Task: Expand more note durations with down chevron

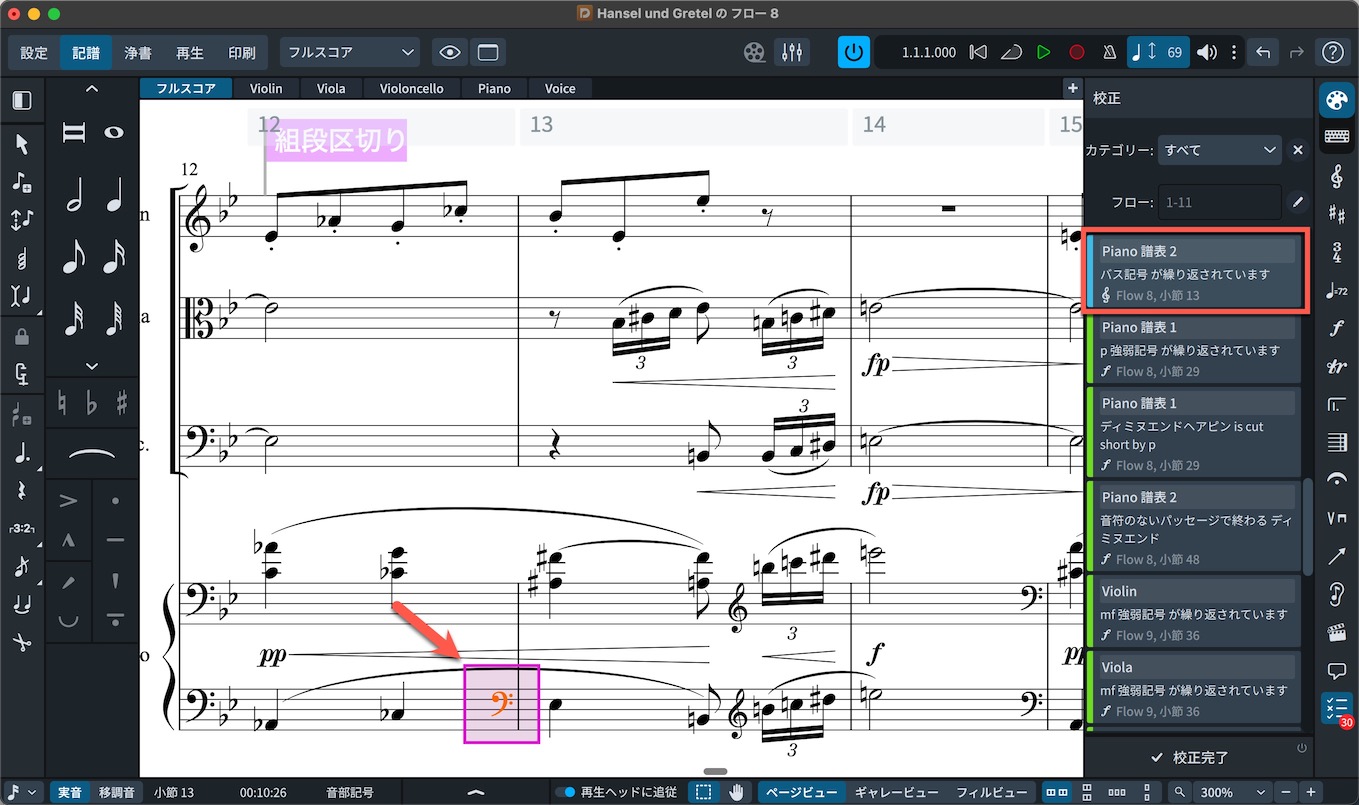Action: tap(92, 366)
